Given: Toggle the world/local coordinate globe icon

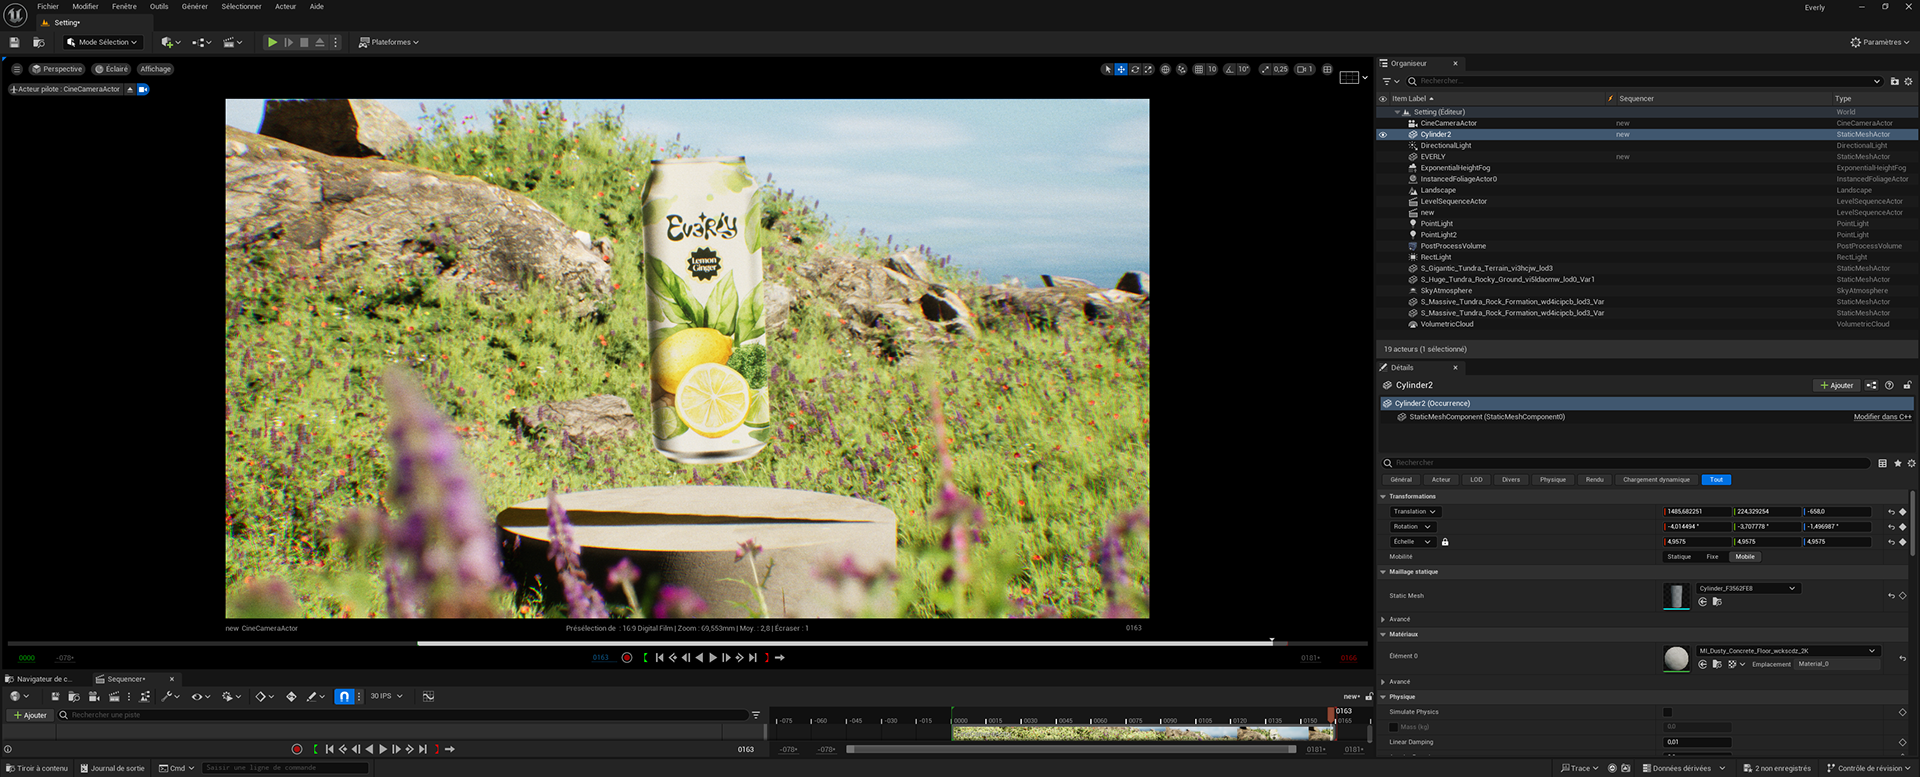Looking at the screenshot, I should (1165, 69).
